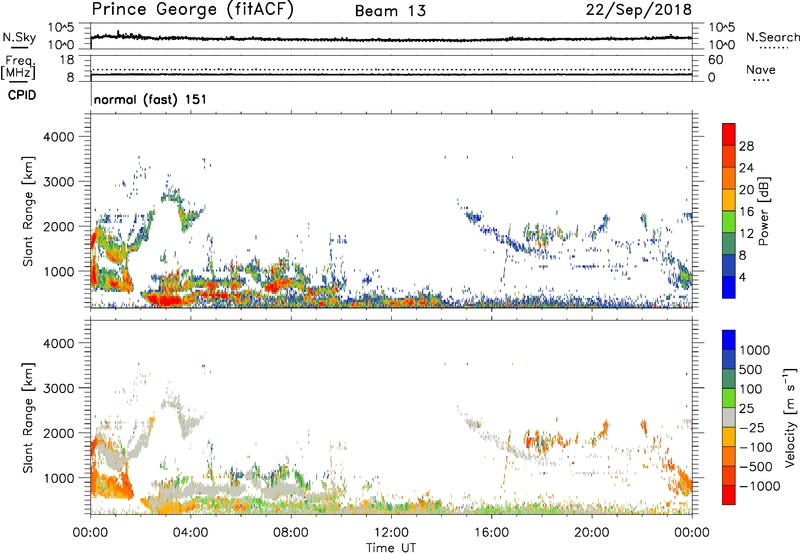Viewport: 800px width, 554px height.
Task: Click the "16:00" time tick label
Action: (x=491, y=532)
